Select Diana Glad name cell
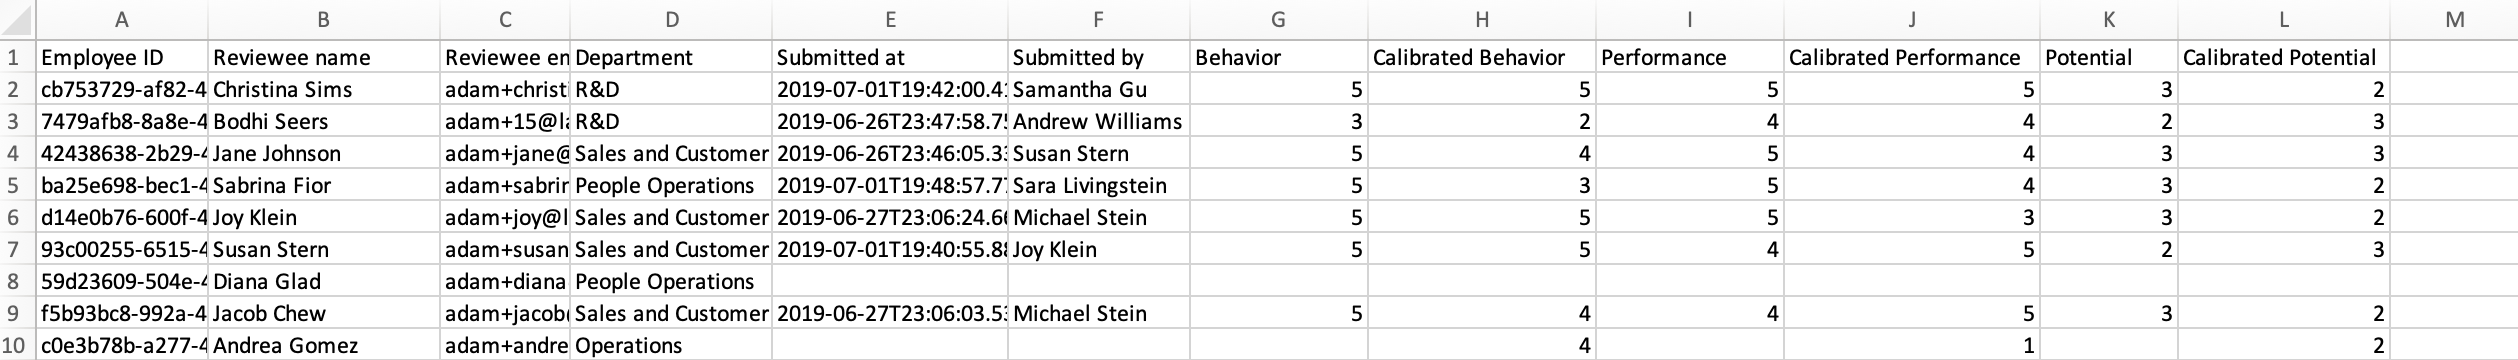2518x360 pixels. [x=324, y=281]
